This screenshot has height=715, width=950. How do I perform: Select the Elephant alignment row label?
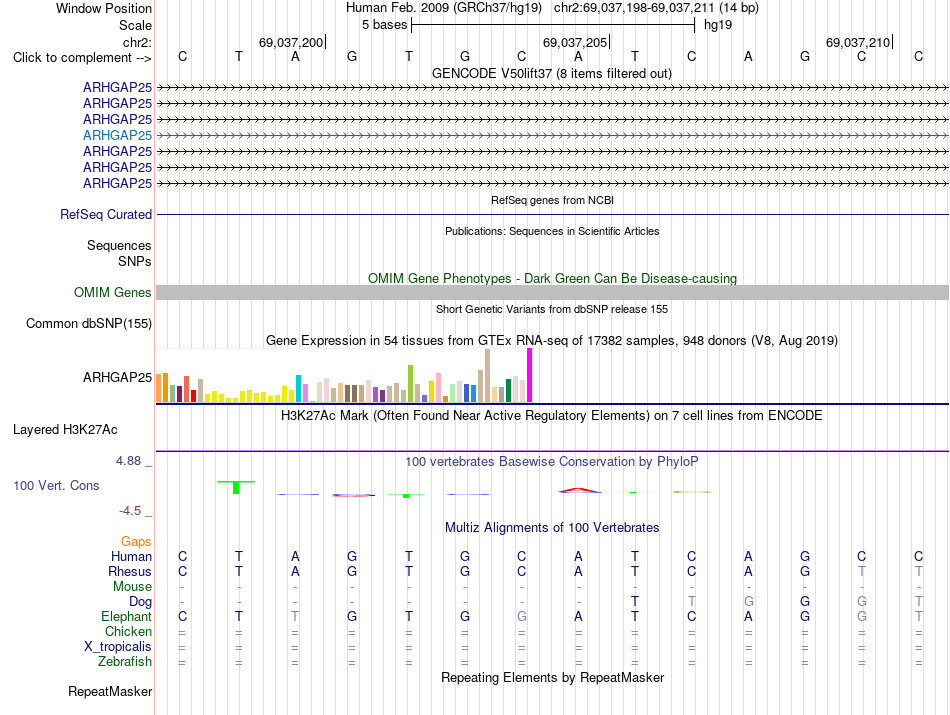click(x=127, y=616)
